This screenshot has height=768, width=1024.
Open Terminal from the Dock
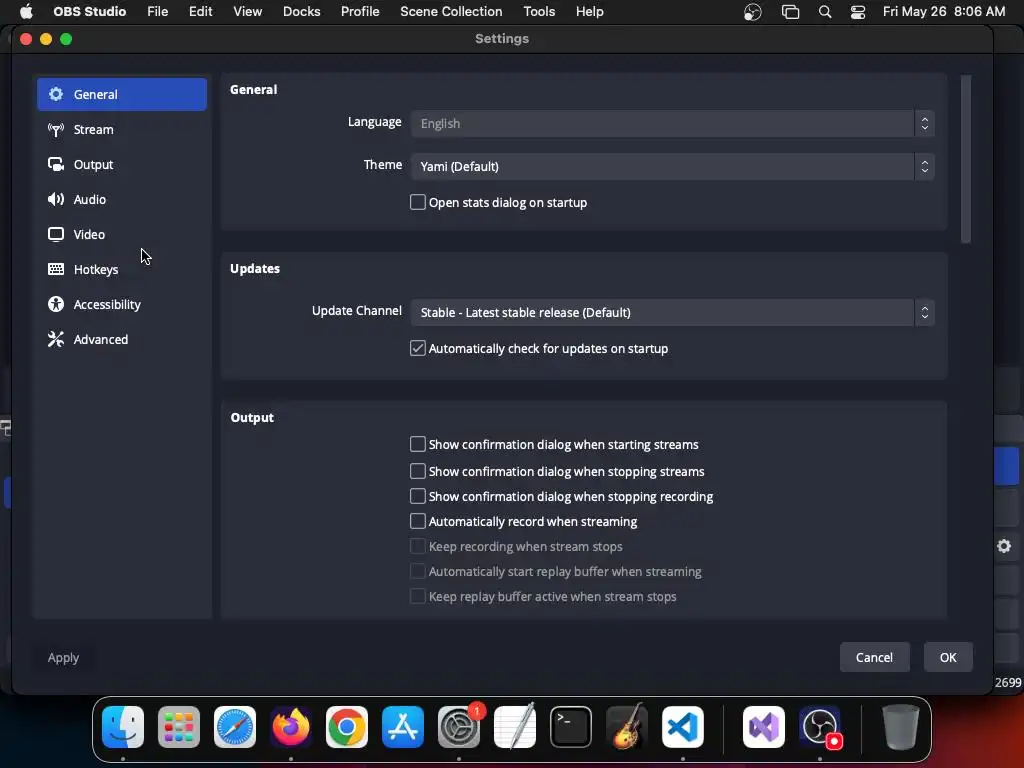pyautogui.click(x=571, y=727)
